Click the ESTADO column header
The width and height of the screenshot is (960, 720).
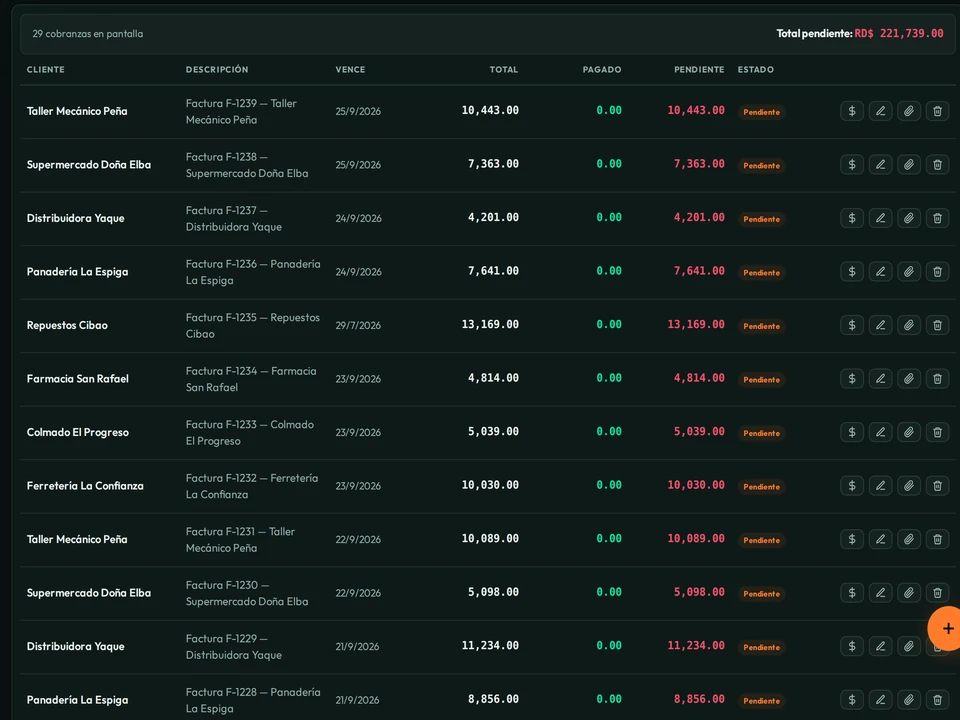tap(756, 70)
